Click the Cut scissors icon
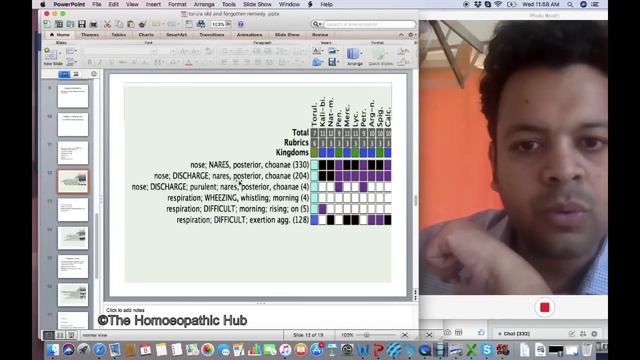This screenshot has width=640, height=360. coord(107,24)
